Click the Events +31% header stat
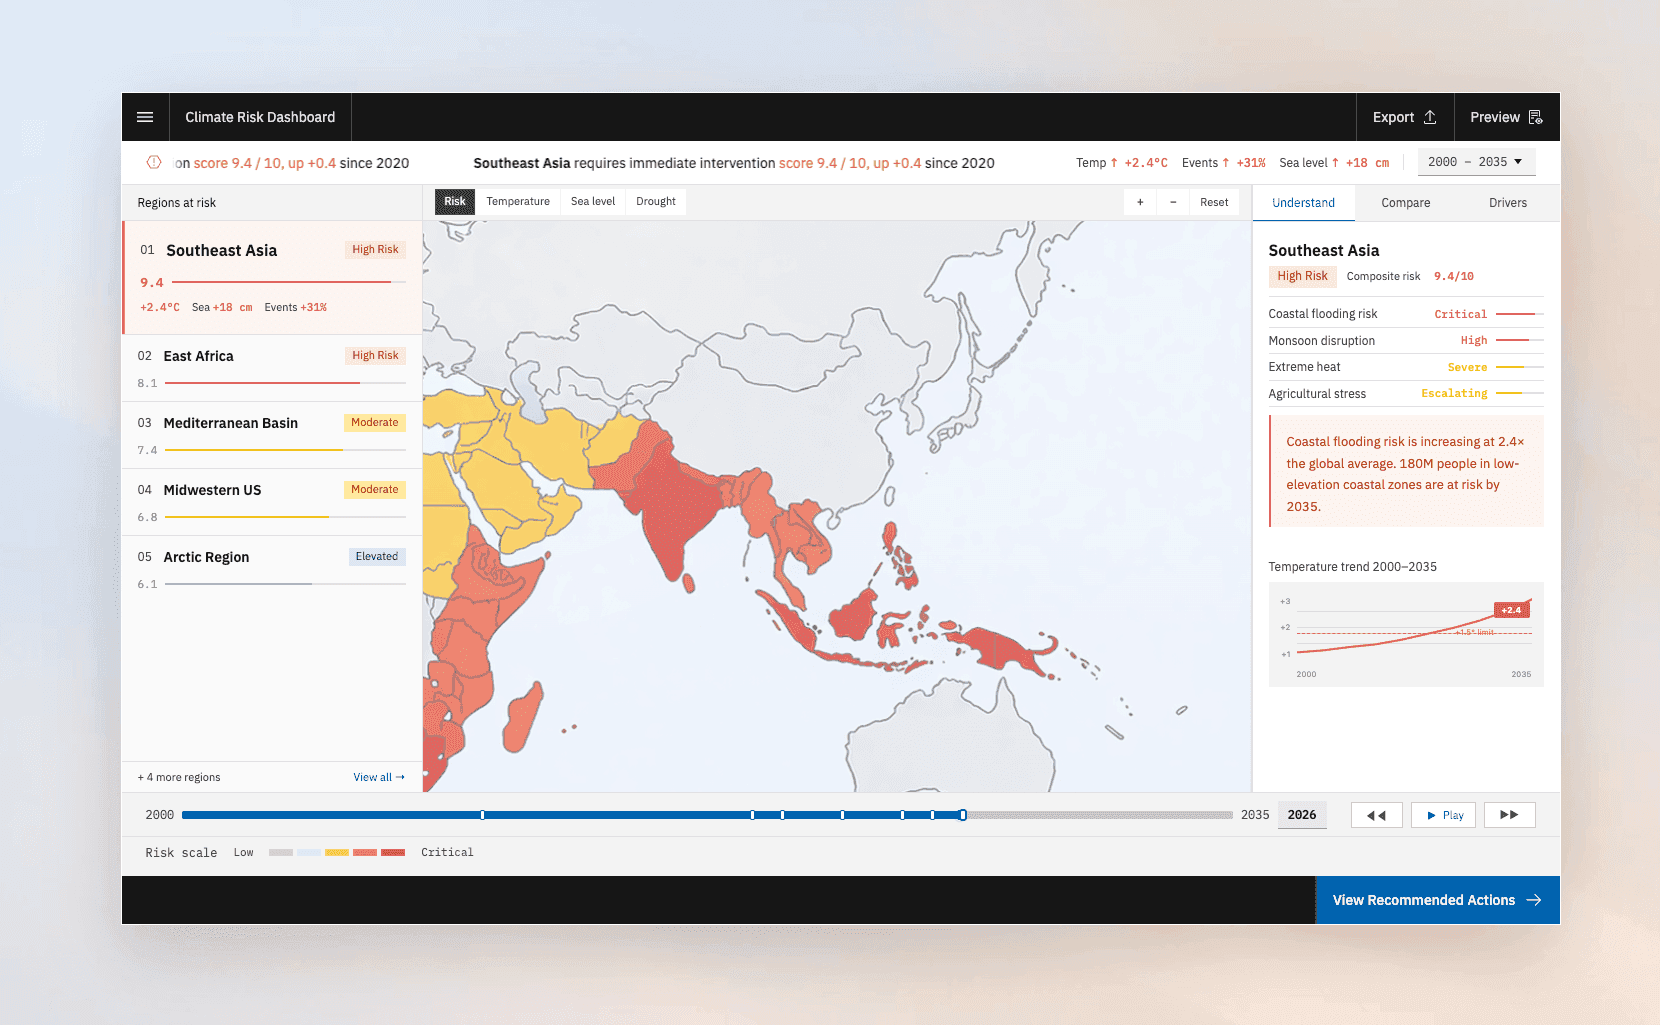This screenshot has width=1660, height=1025. pyautogui.click(x=1223, y=163)
